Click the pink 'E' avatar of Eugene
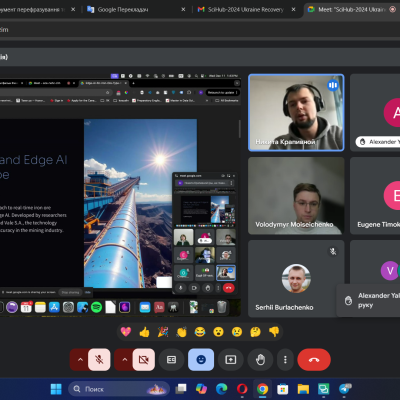This screenshot has width=400, height=400. click(392, 196)
